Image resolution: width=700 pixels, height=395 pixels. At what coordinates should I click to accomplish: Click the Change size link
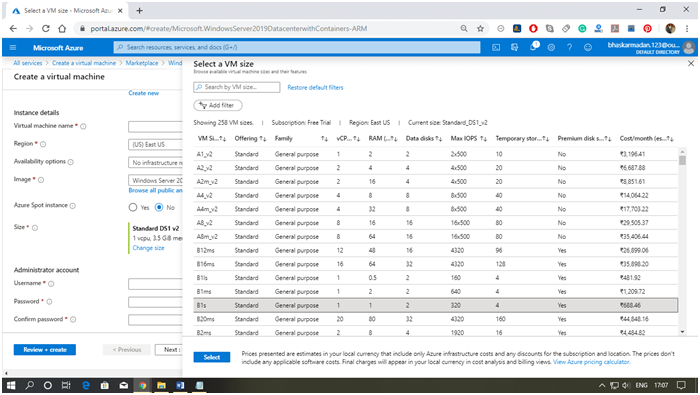click(148, 248)
